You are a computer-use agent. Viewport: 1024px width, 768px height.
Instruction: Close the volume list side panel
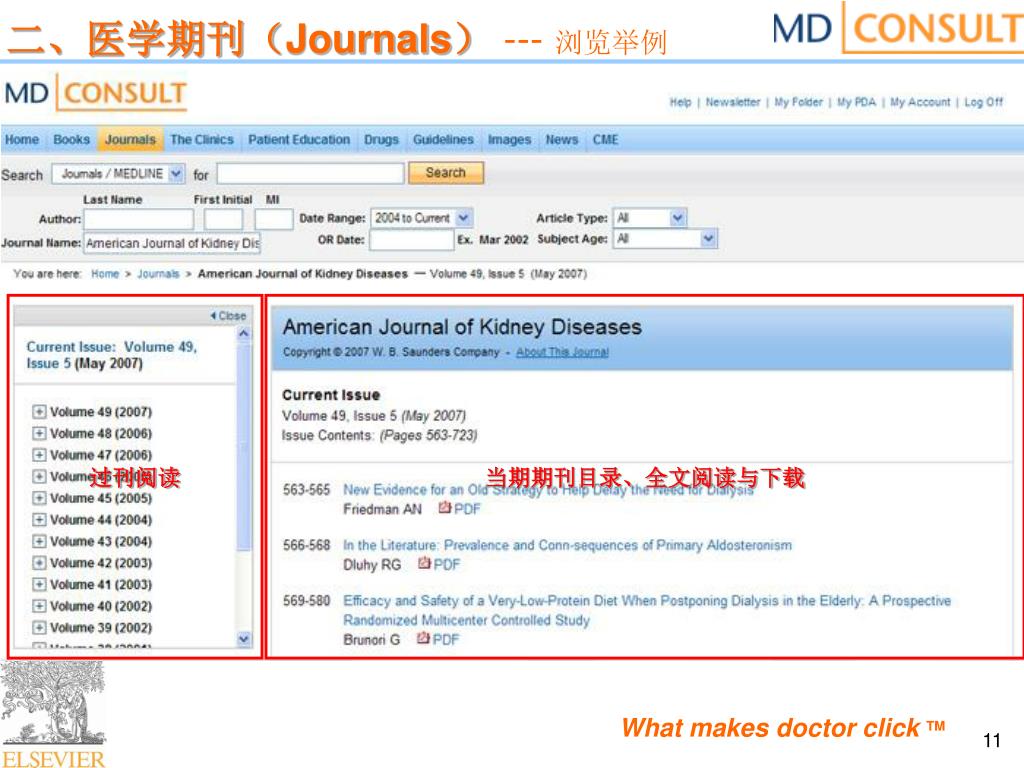point(228,315)
